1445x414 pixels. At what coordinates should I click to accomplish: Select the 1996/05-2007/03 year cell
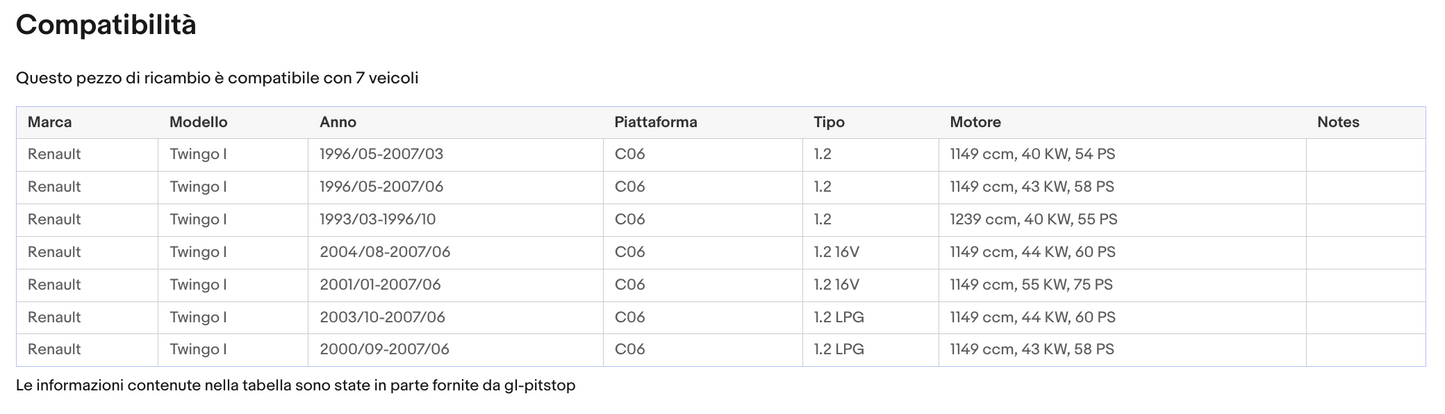click(381, 154)
